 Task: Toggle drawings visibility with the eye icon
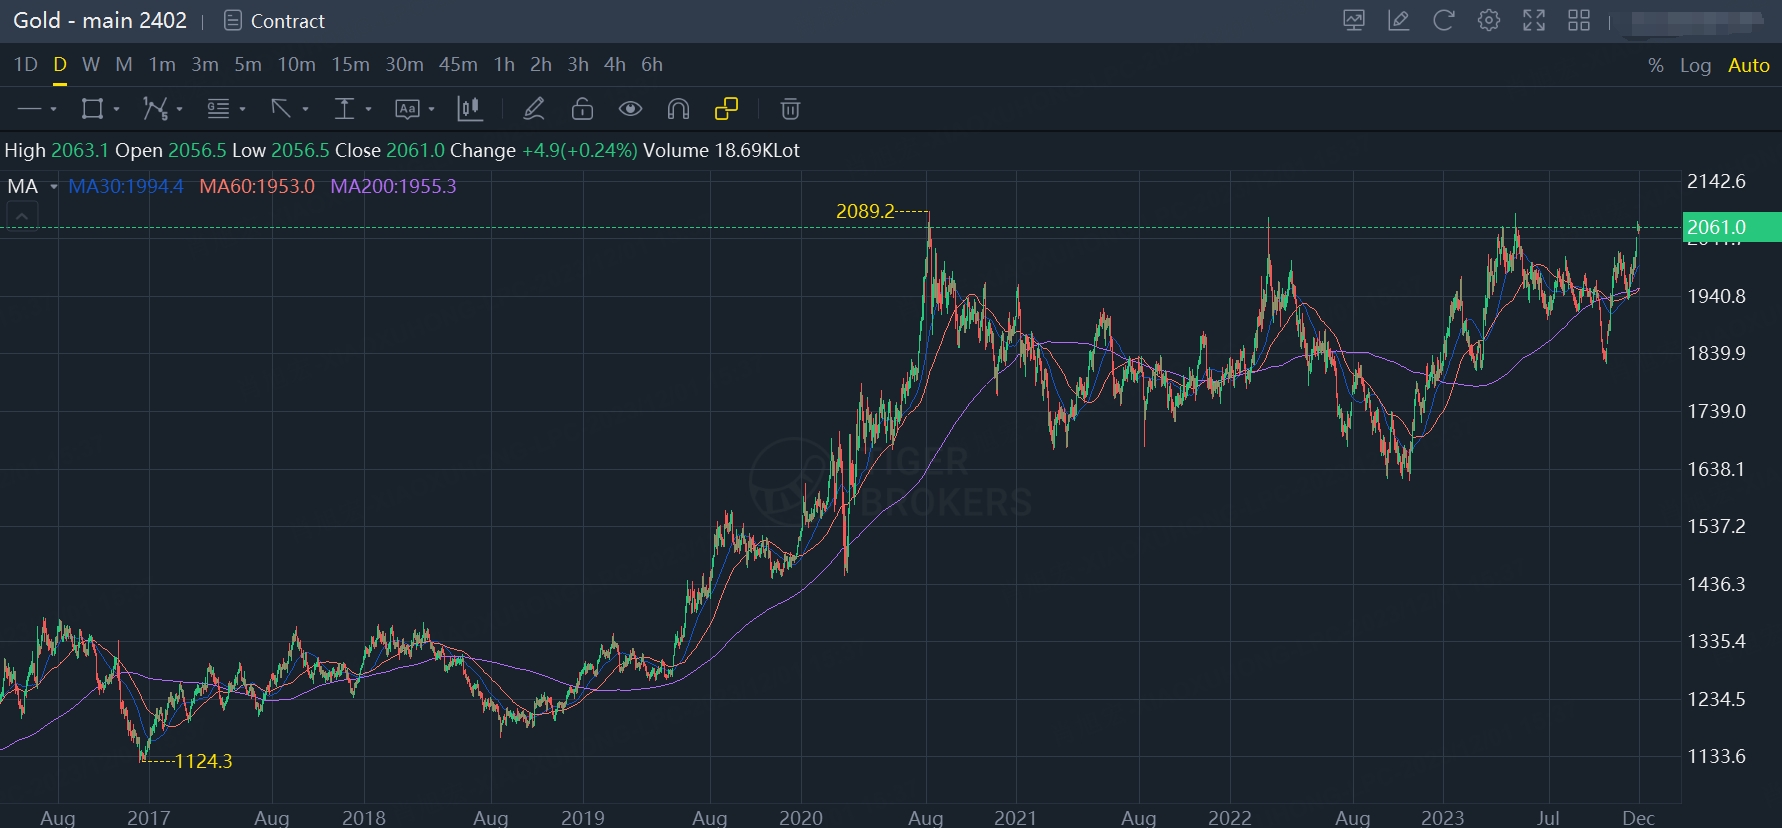pyautogui.click(x=630, y=109)
